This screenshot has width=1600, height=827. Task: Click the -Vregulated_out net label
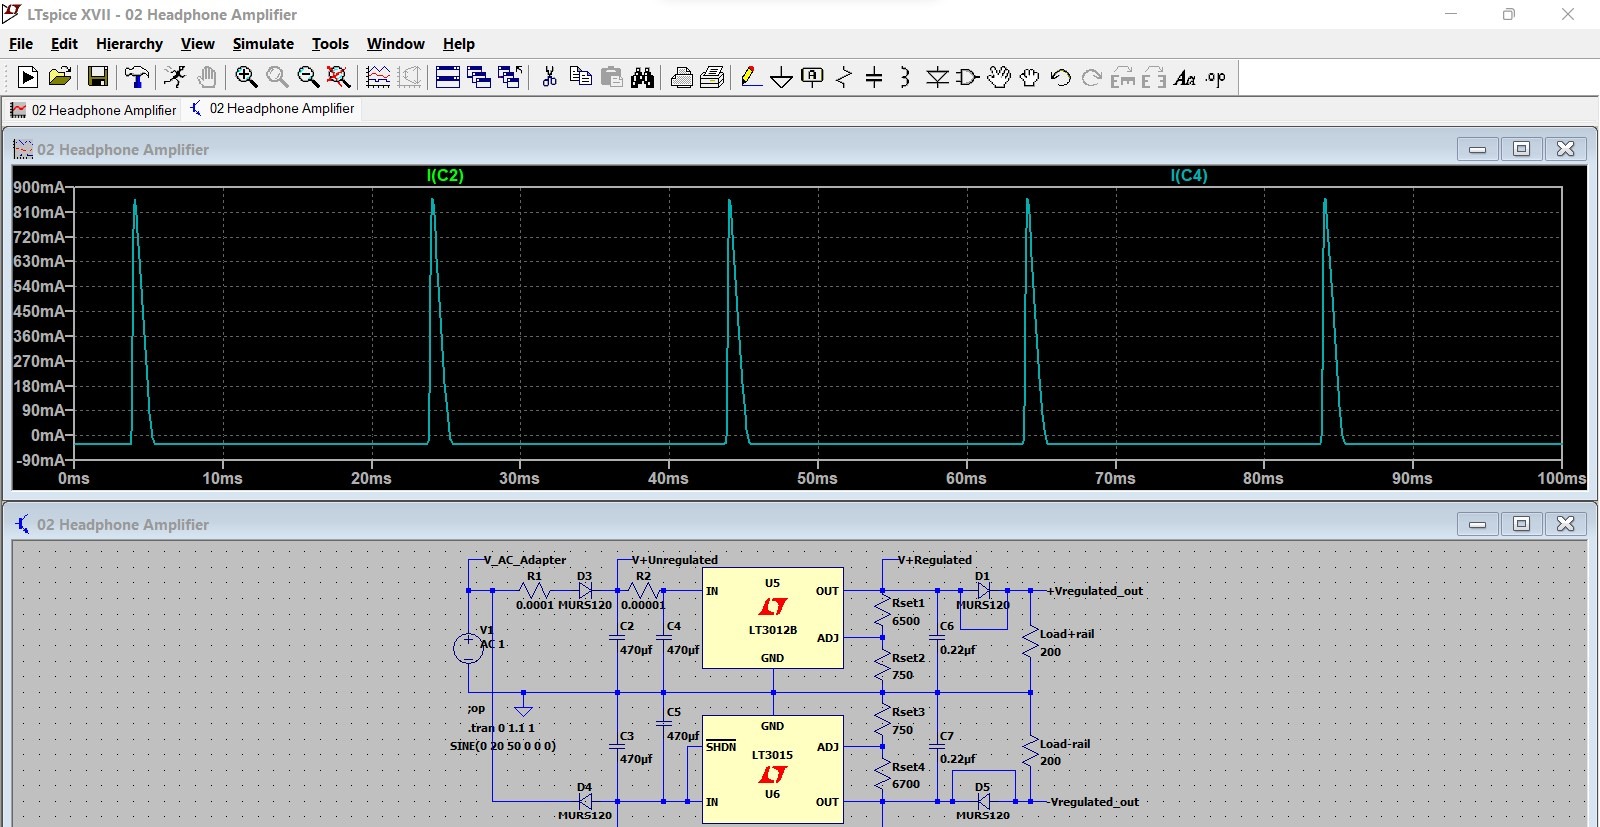1093,802
